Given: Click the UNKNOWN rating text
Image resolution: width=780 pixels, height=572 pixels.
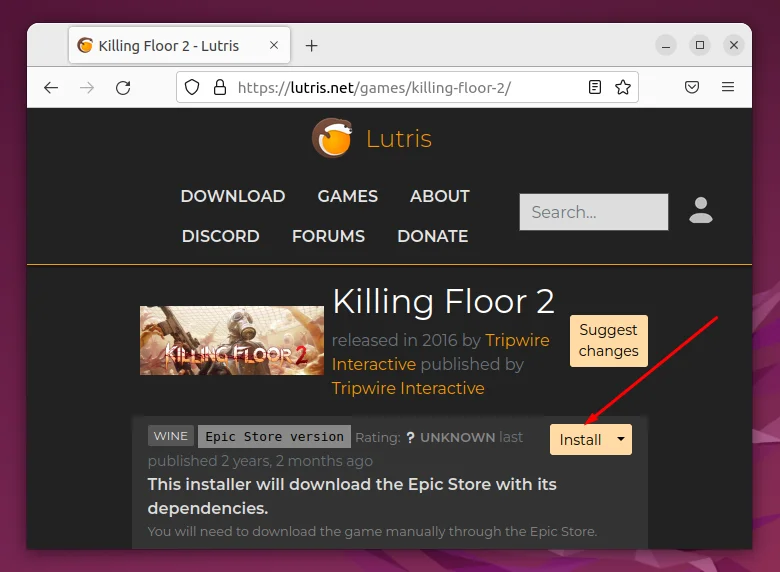Looking at the screenshot, I should (457, 437).
